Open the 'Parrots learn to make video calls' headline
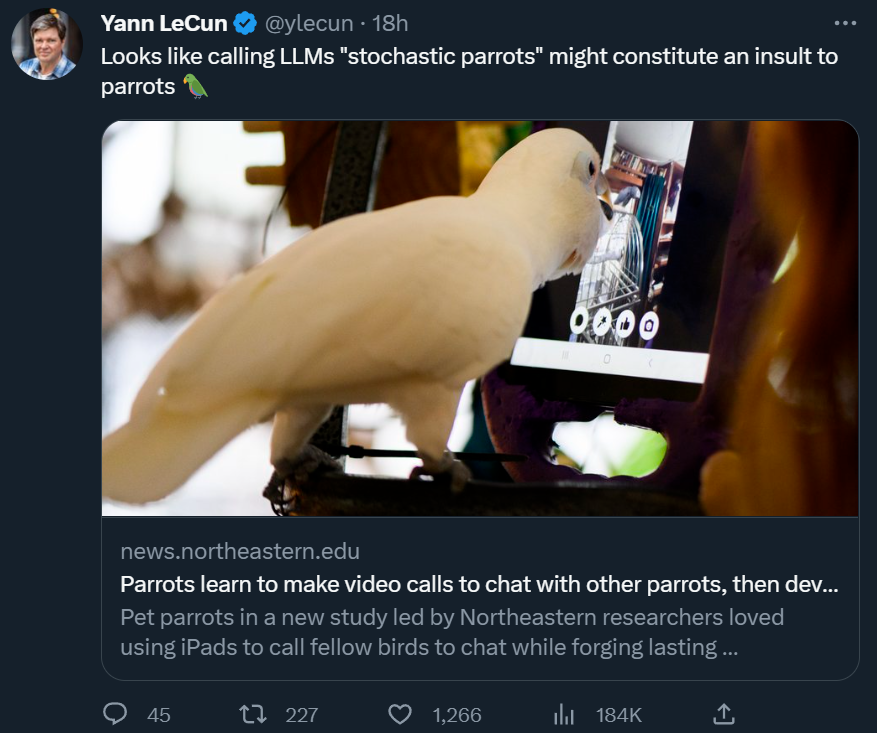The image size is (877, 733). coord(479,584)
